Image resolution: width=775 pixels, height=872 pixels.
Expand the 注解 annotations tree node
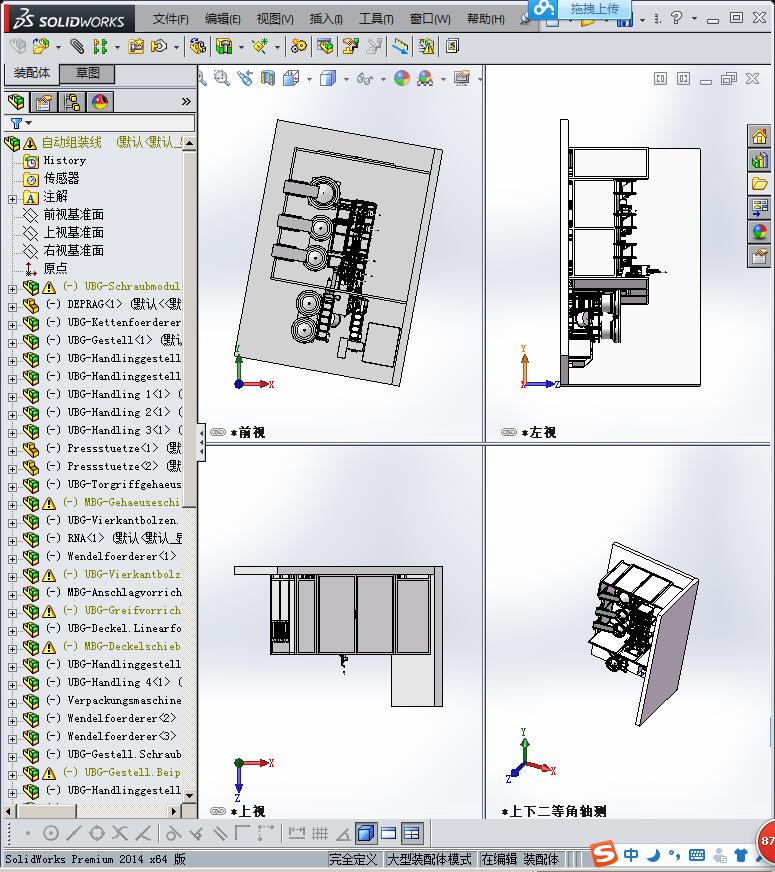click(12, 199)
